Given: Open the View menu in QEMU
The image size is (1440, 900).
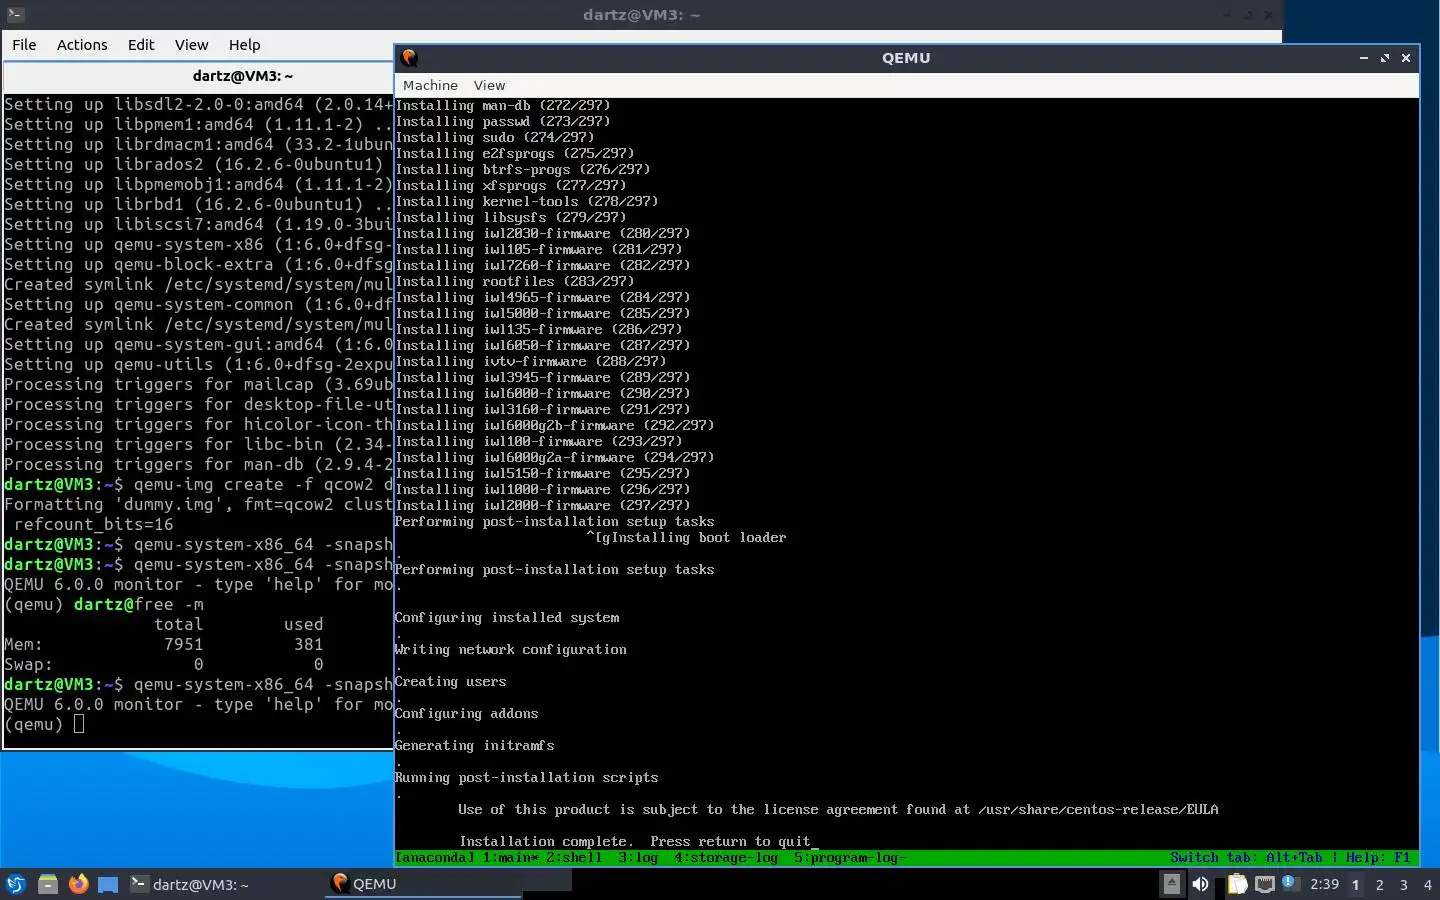Looking at the screenshot, I should (x=489, y=86).
